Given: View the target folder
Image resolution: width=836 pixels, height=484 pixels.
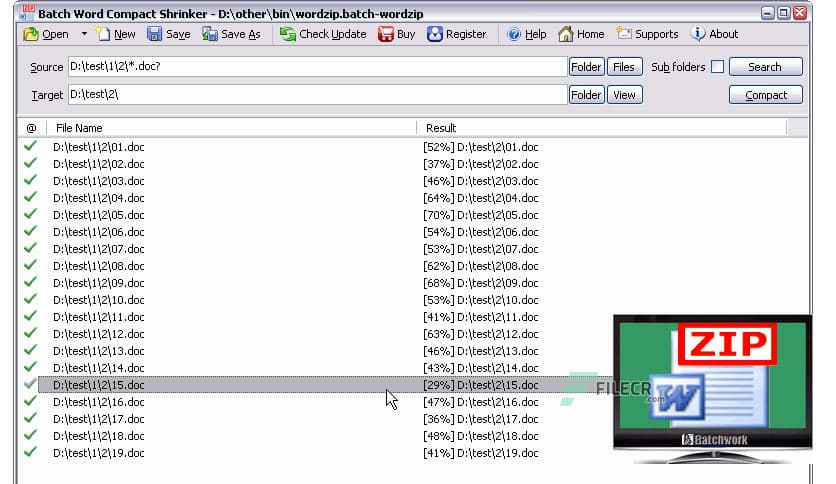Looking at the screenshot, I should 624,95.
